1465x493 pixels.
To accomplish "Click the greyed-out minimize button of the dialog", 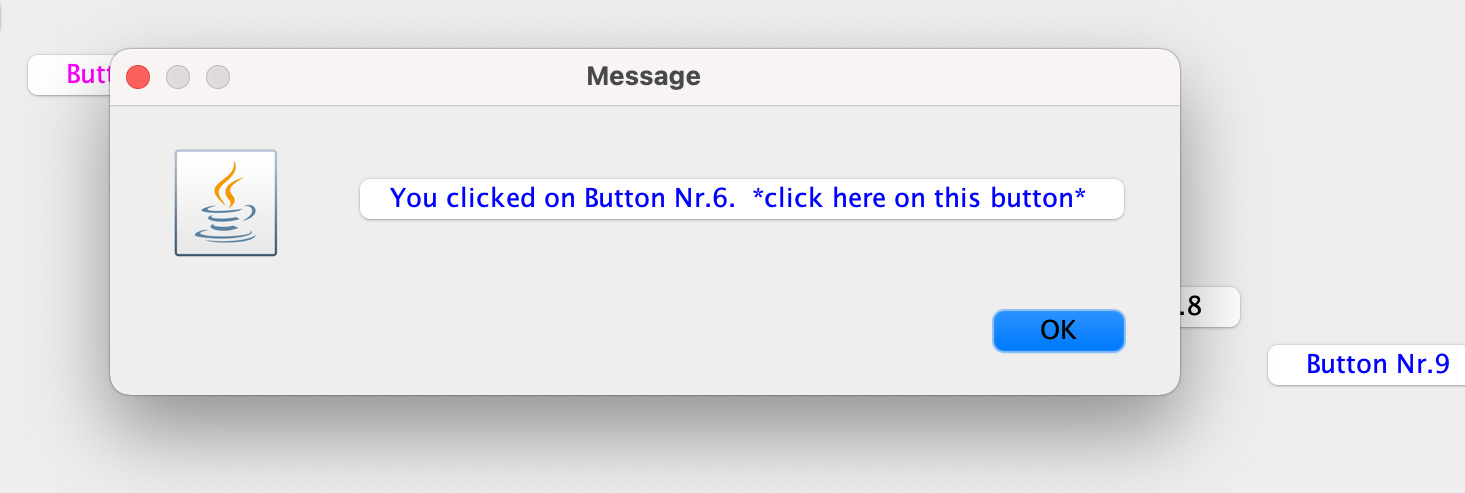I will pyautogui.click(x=178, y=77).
